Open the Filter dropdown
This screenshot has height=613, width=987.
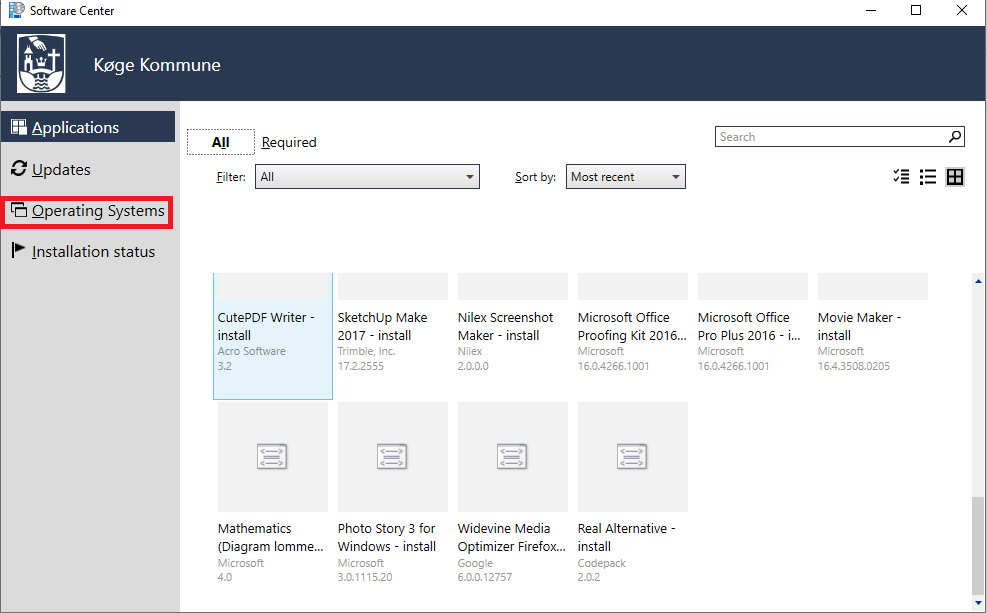pos(367,177)
